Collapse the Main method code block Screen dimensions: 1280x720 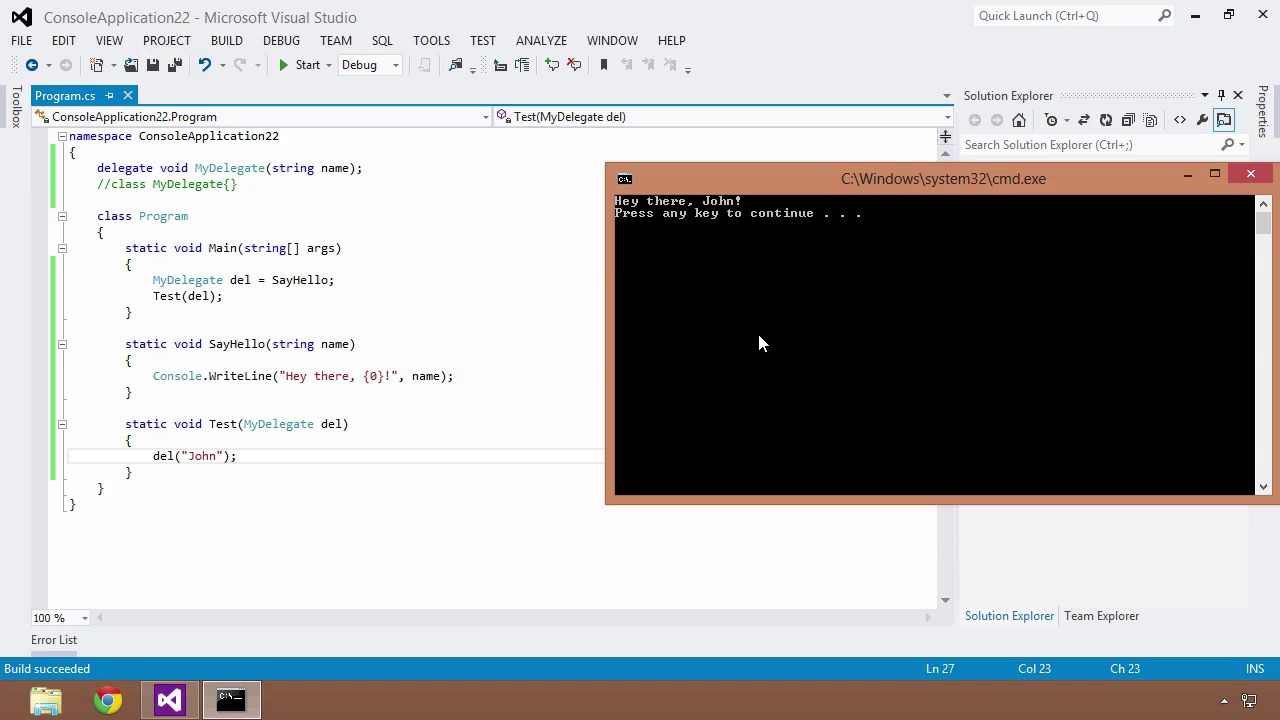tap(62, 248)
